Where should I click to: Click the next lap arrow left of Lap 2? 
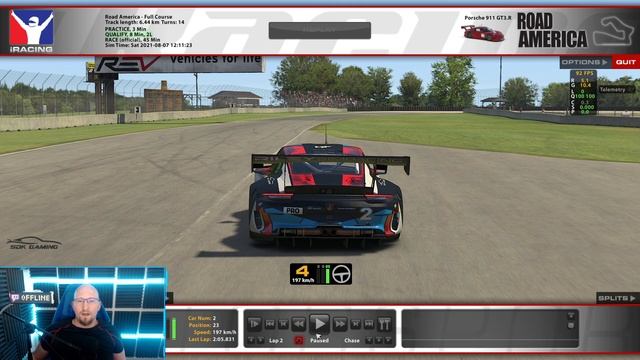260,340
